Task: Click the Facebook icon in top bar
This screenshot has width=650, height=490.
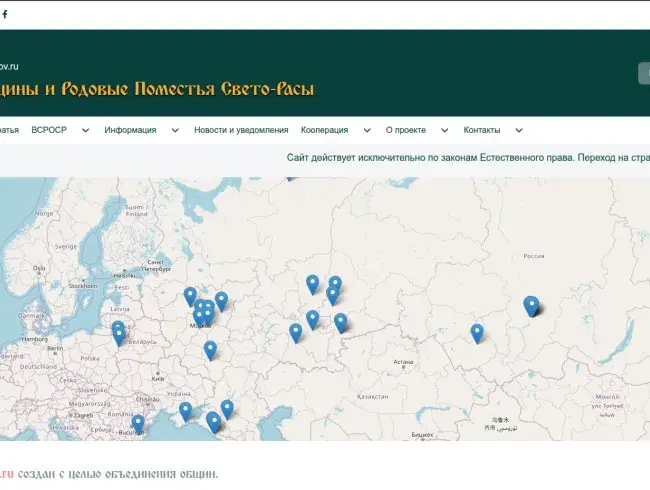Action: pos(5,14)
